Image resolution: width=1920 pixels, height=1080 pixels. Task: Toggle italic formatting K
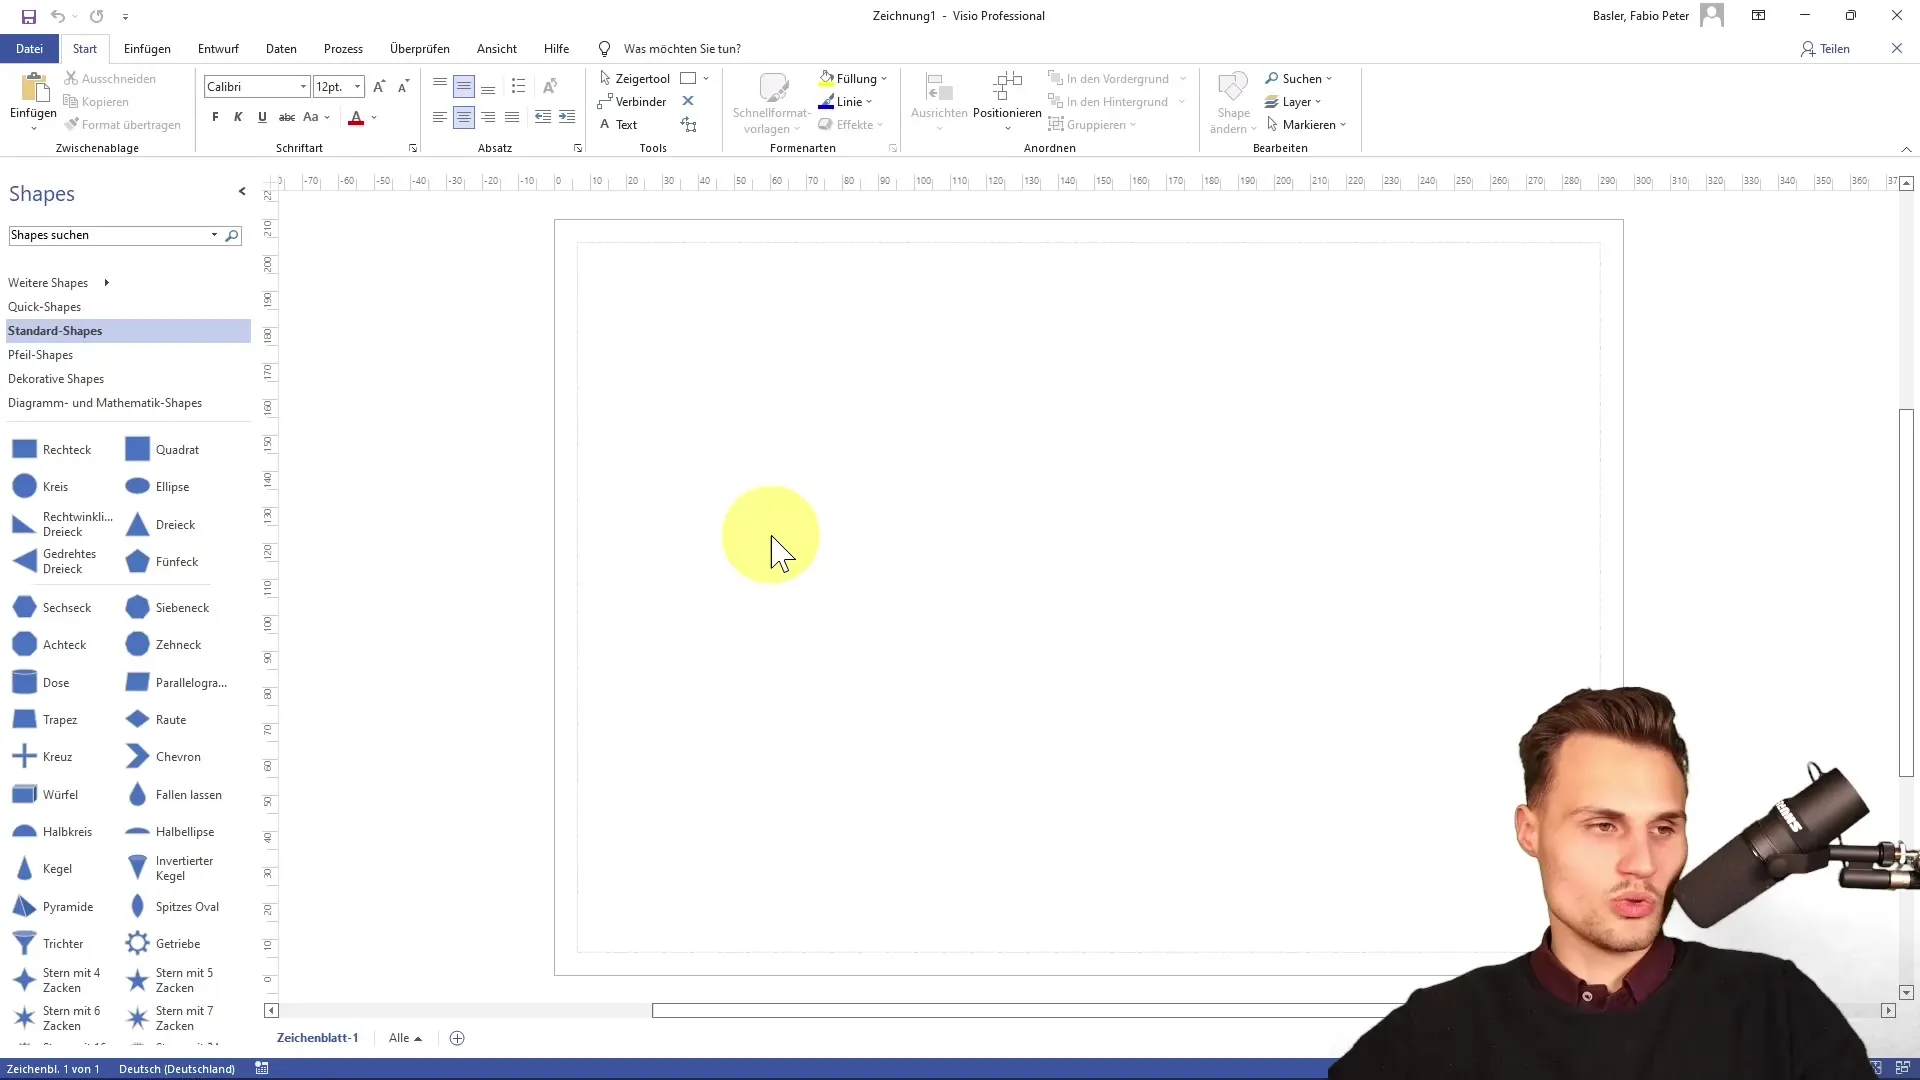coord(238,117)
